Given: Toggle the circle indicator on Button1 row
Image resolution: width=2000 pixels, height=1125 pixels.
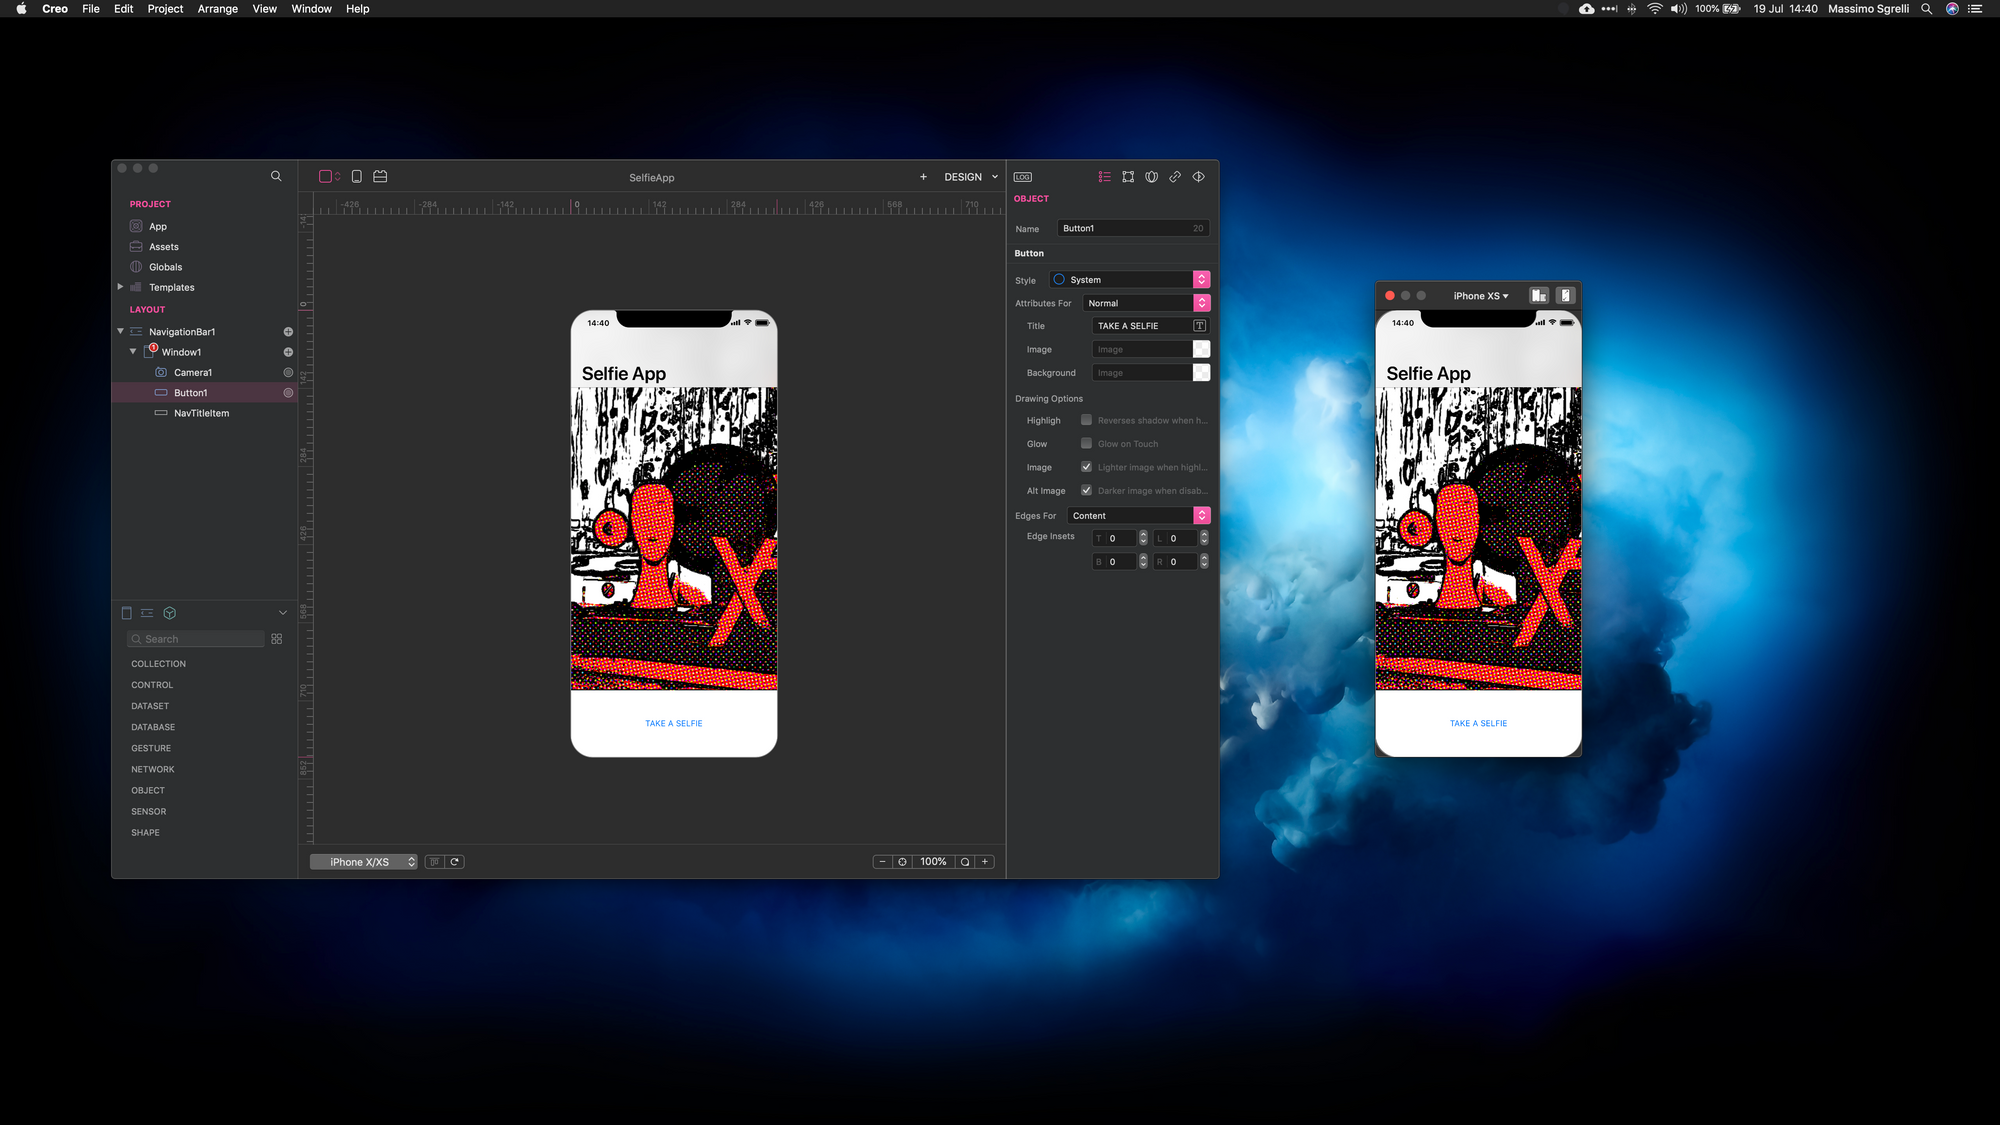Looking at the screenshot, I should (288, 393).
